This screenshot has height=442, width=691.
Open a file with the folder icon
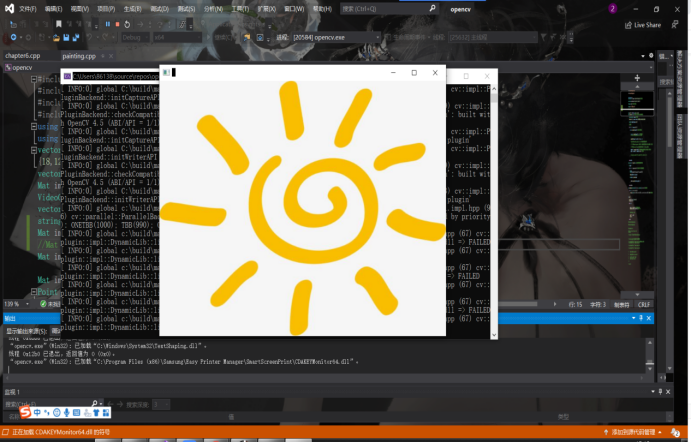(x=56, y=38)
